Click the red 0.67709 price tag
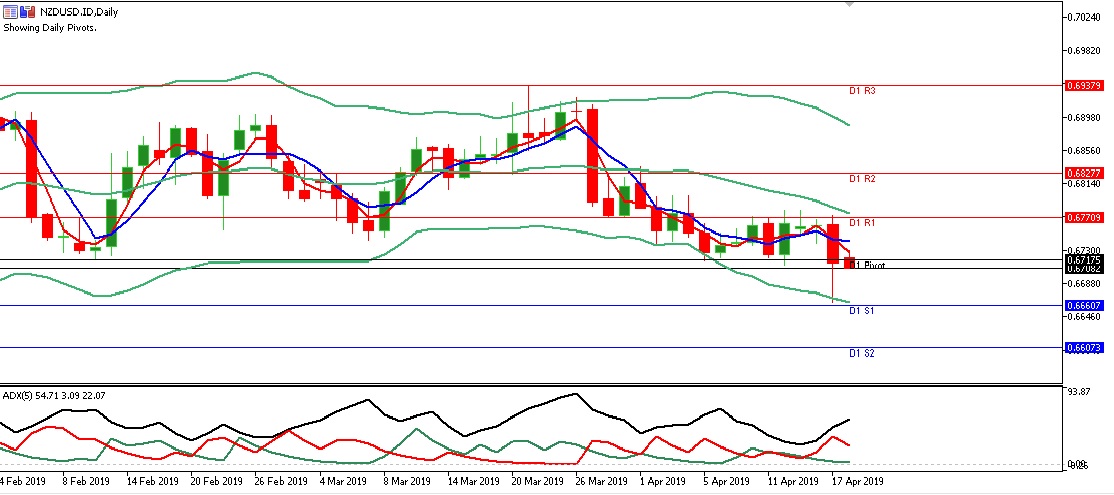The height and width of the screenshot is (495, 1114). 1084,217
